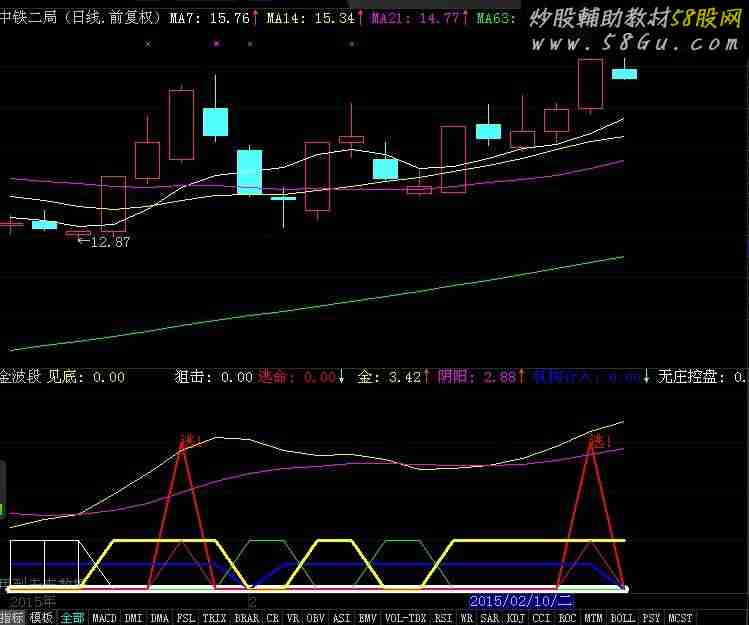
Task: Select the CR indicator tab
Action: [273, 618]
